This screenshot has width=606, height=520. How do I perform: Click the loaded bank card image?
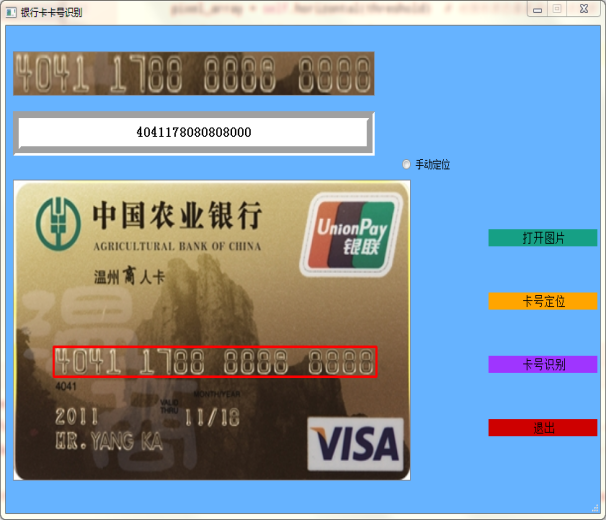[x=212, y=330]
